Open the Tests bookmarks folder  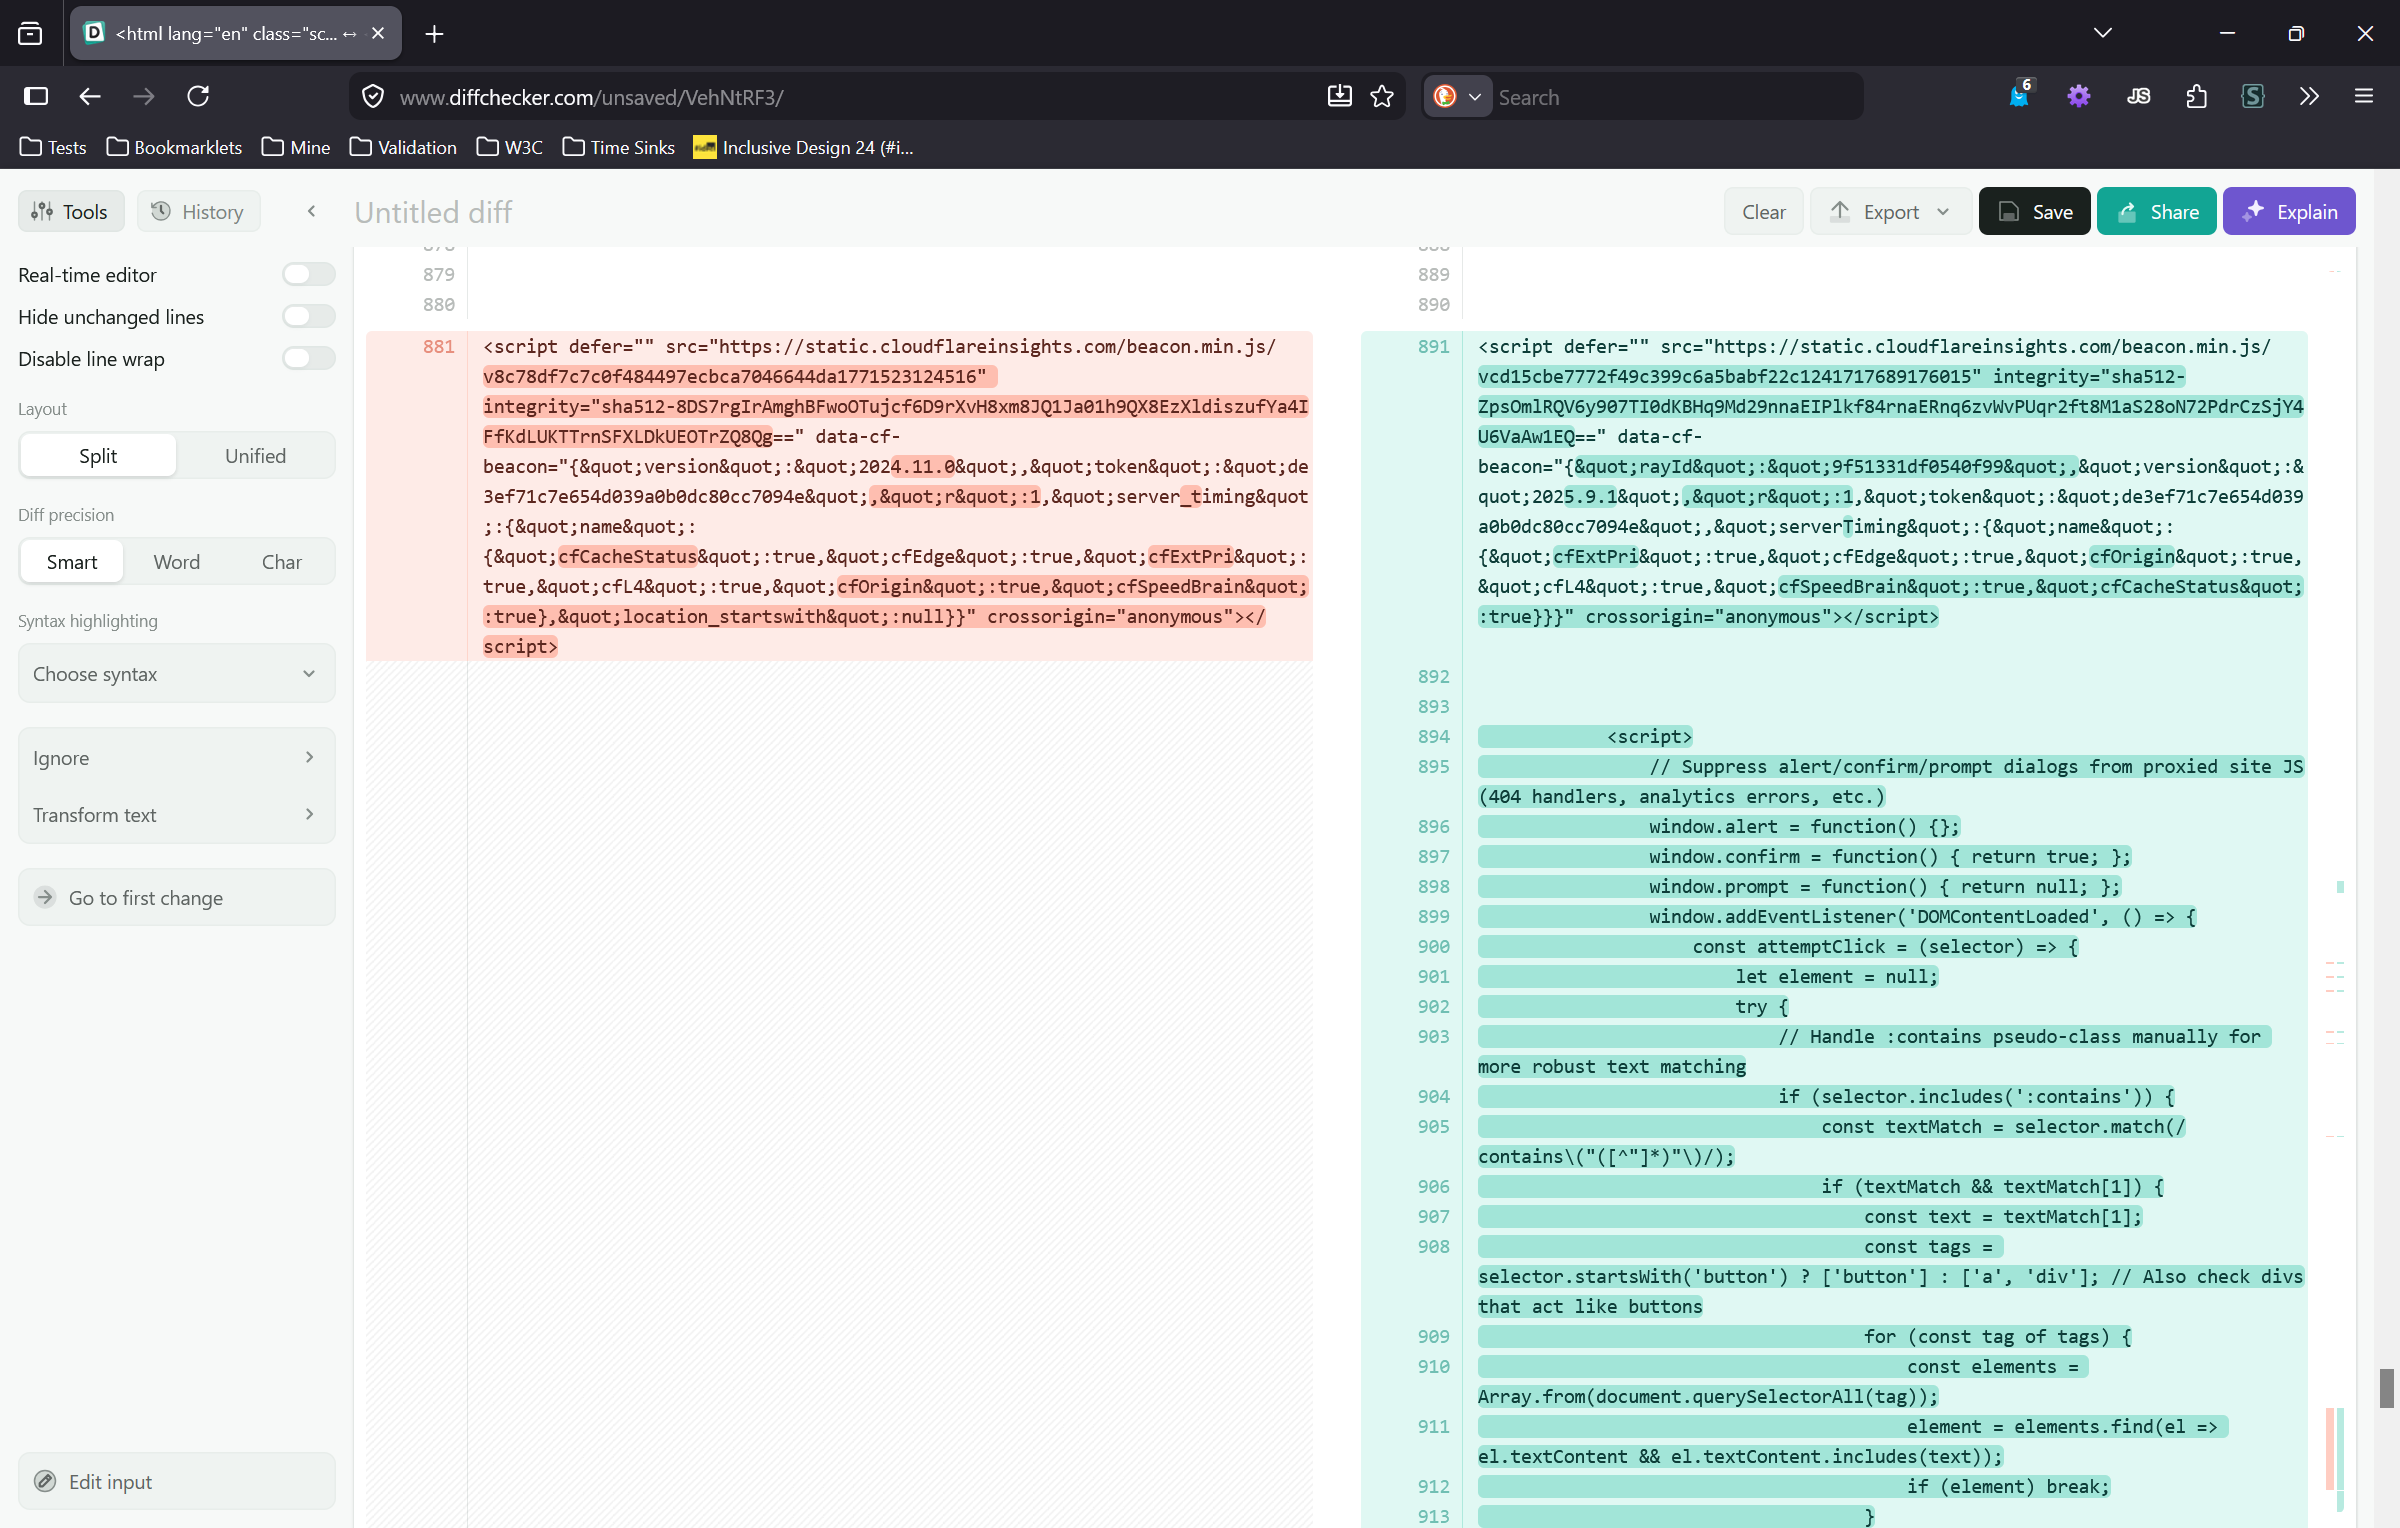point(53,147)
